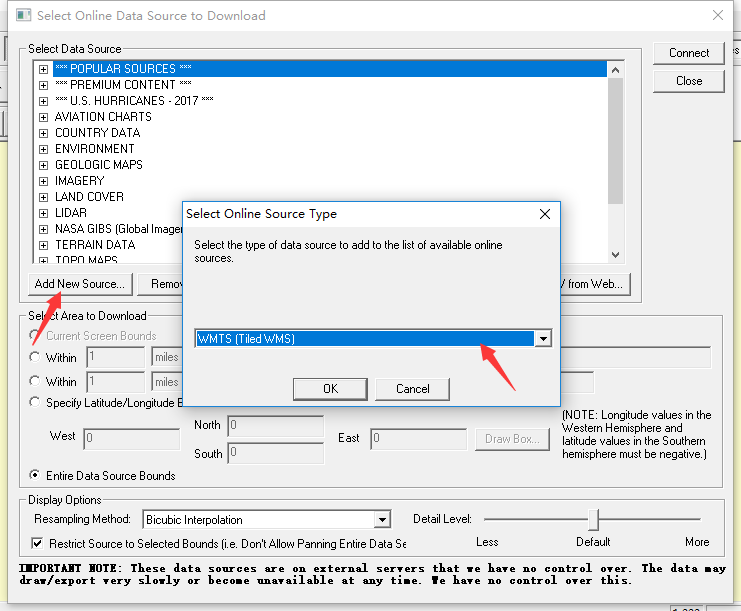The image size is (741, 611).
Task: Expand the TERRAIN DATA plus icon
Action: click(x=43, y=245)
